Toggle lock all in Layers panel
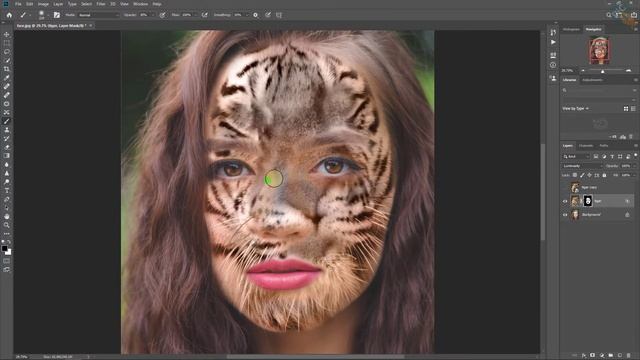 point(604,175)
